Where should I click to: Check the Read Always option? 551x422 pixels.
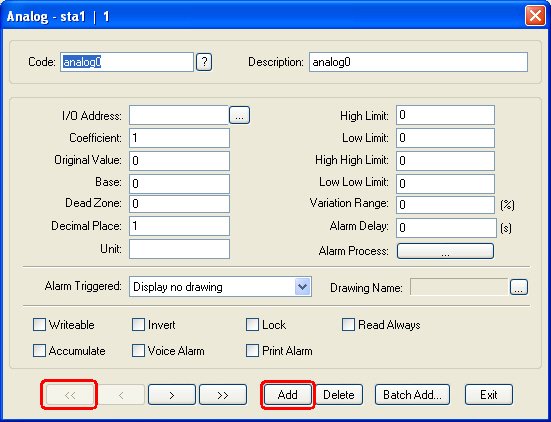pos(348,325)
